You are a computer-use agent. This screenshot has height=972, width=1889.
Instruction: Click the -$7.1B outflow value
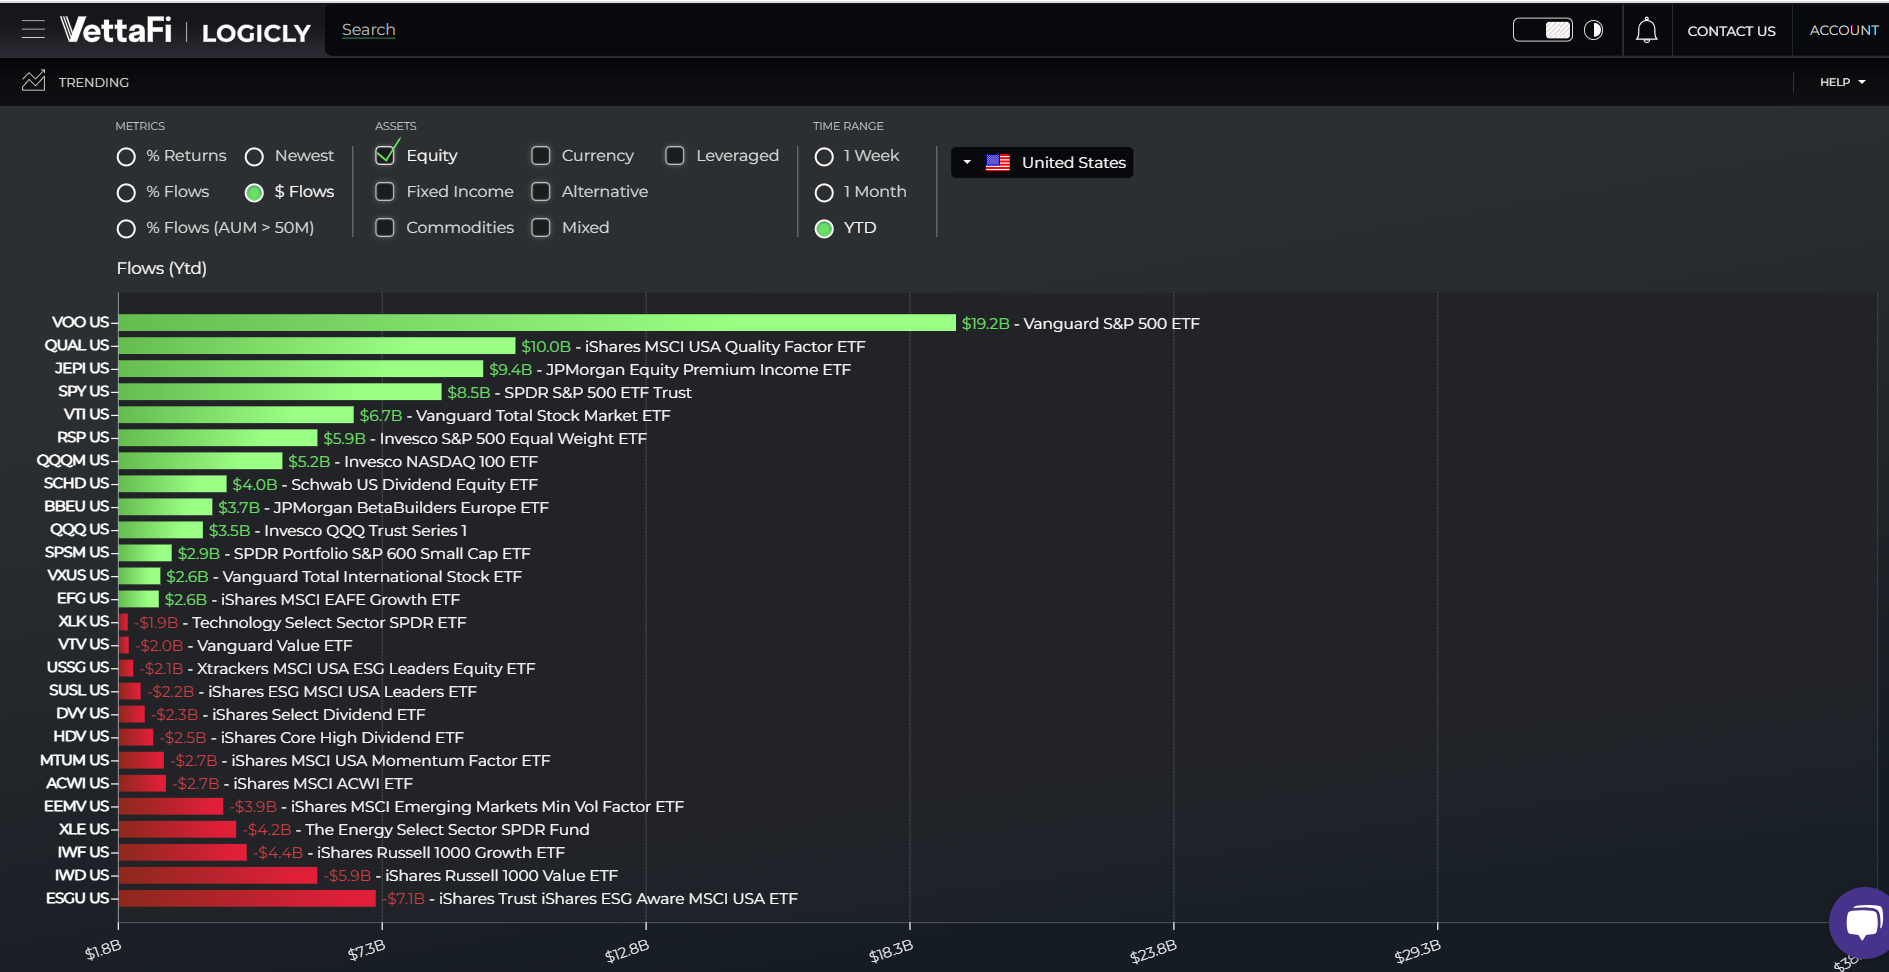tap(404, 899)
